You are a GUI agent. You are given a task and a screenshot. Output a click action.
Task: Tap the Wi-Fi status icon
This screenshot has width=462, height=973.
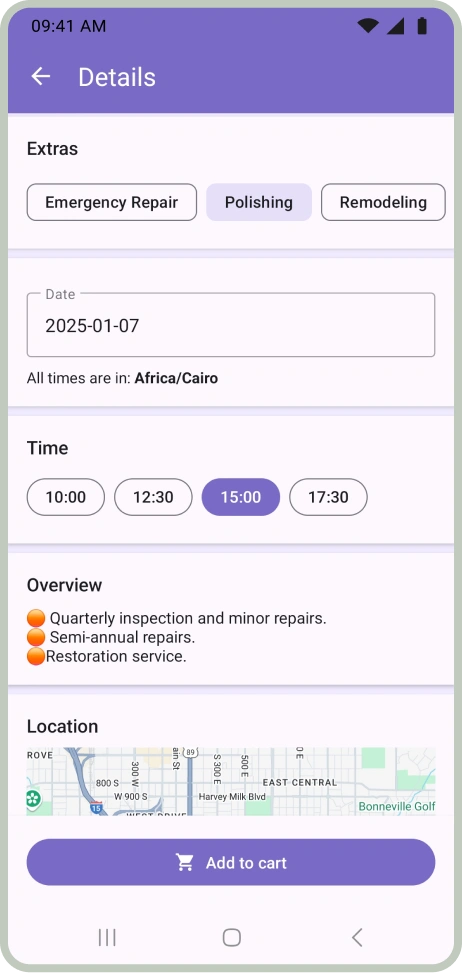point(368,25)
